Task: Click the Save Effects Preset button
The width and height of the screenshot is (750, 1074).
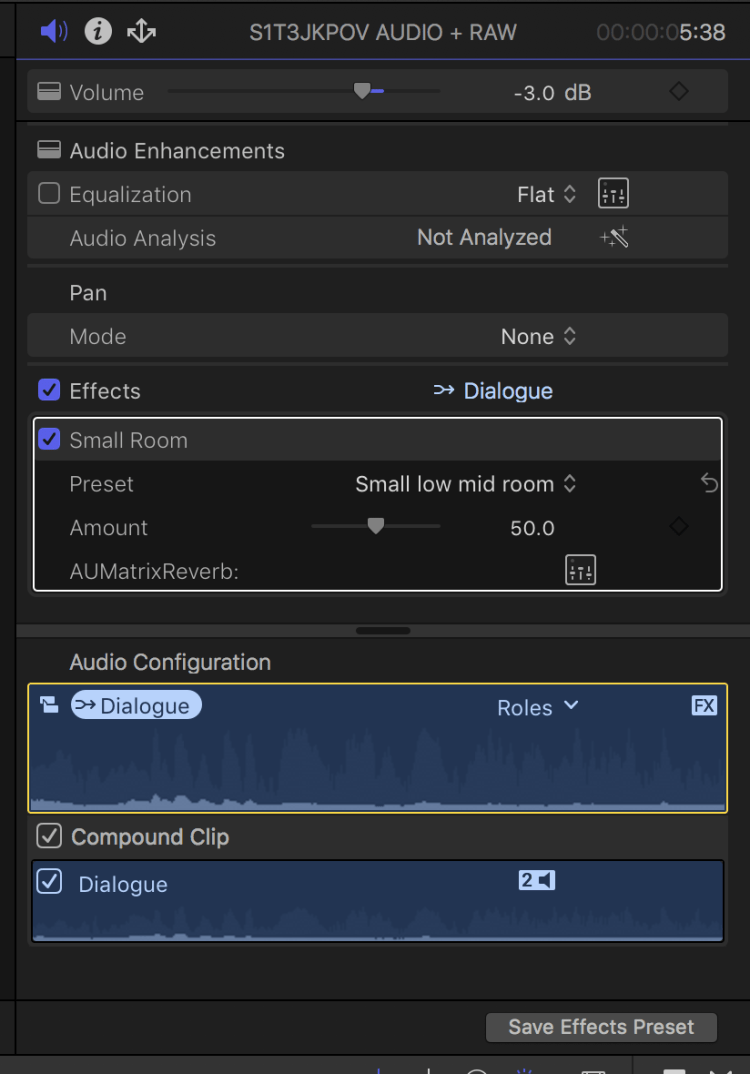Action: 601,1027
